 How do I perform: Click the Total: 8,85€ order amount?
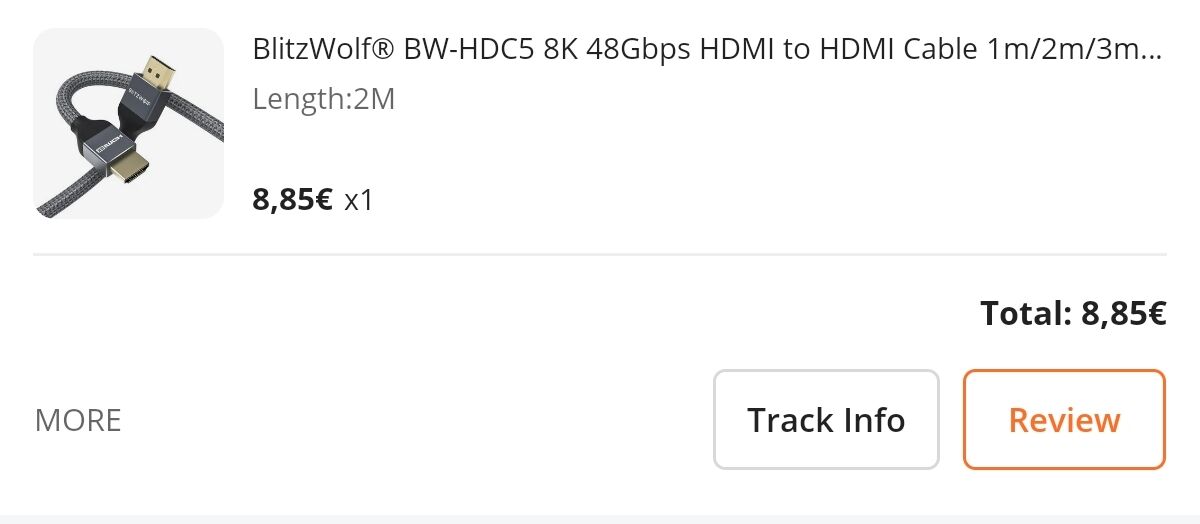point(1073,314)
